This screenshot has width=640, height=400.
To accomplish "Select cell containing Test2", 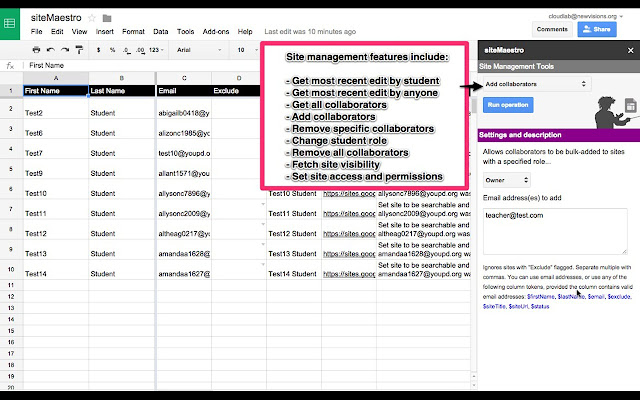I will click(x=56, y=109).
